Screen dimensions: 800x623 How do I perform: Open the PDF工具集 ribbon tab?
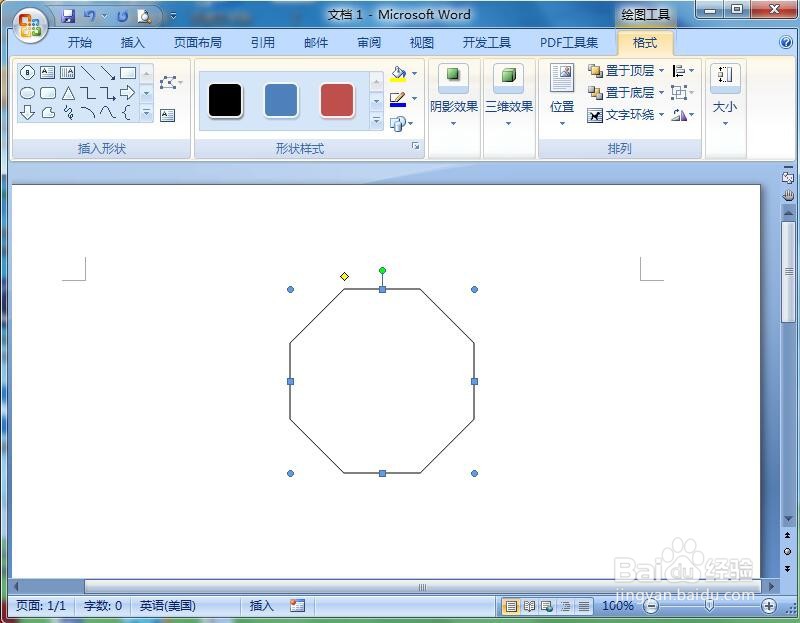(x=569, y=42)
